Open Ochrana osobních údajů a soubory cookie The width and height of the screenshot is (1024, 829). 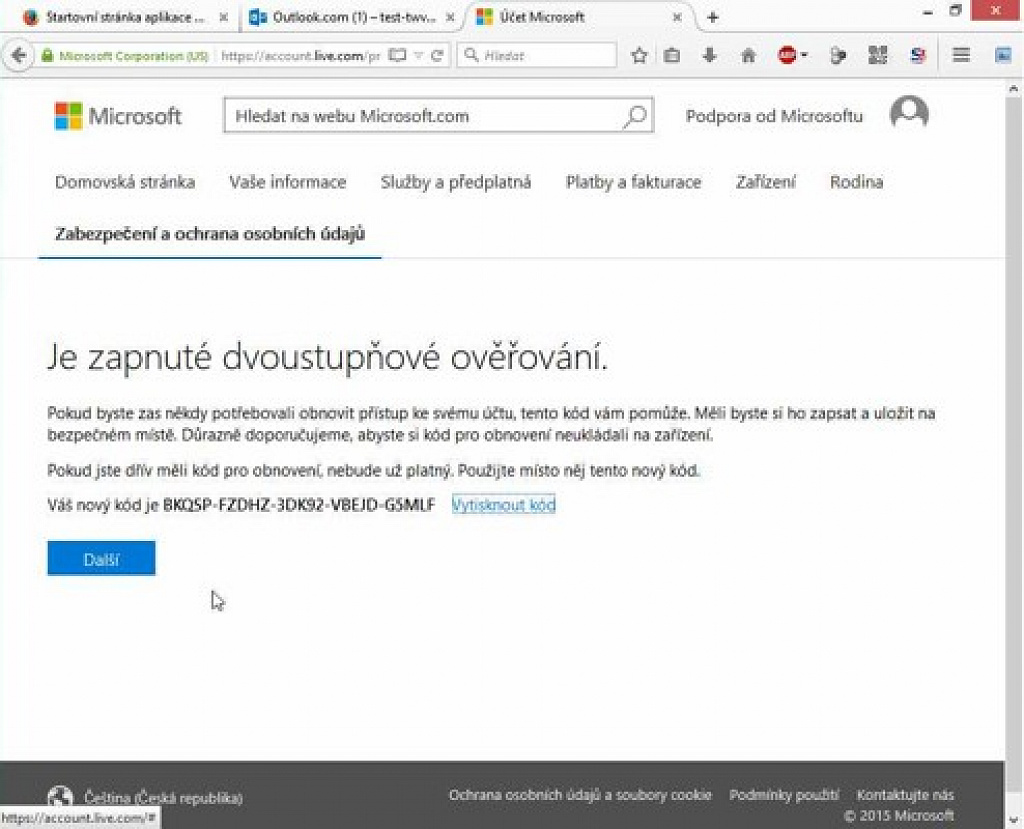click(580, 795)
